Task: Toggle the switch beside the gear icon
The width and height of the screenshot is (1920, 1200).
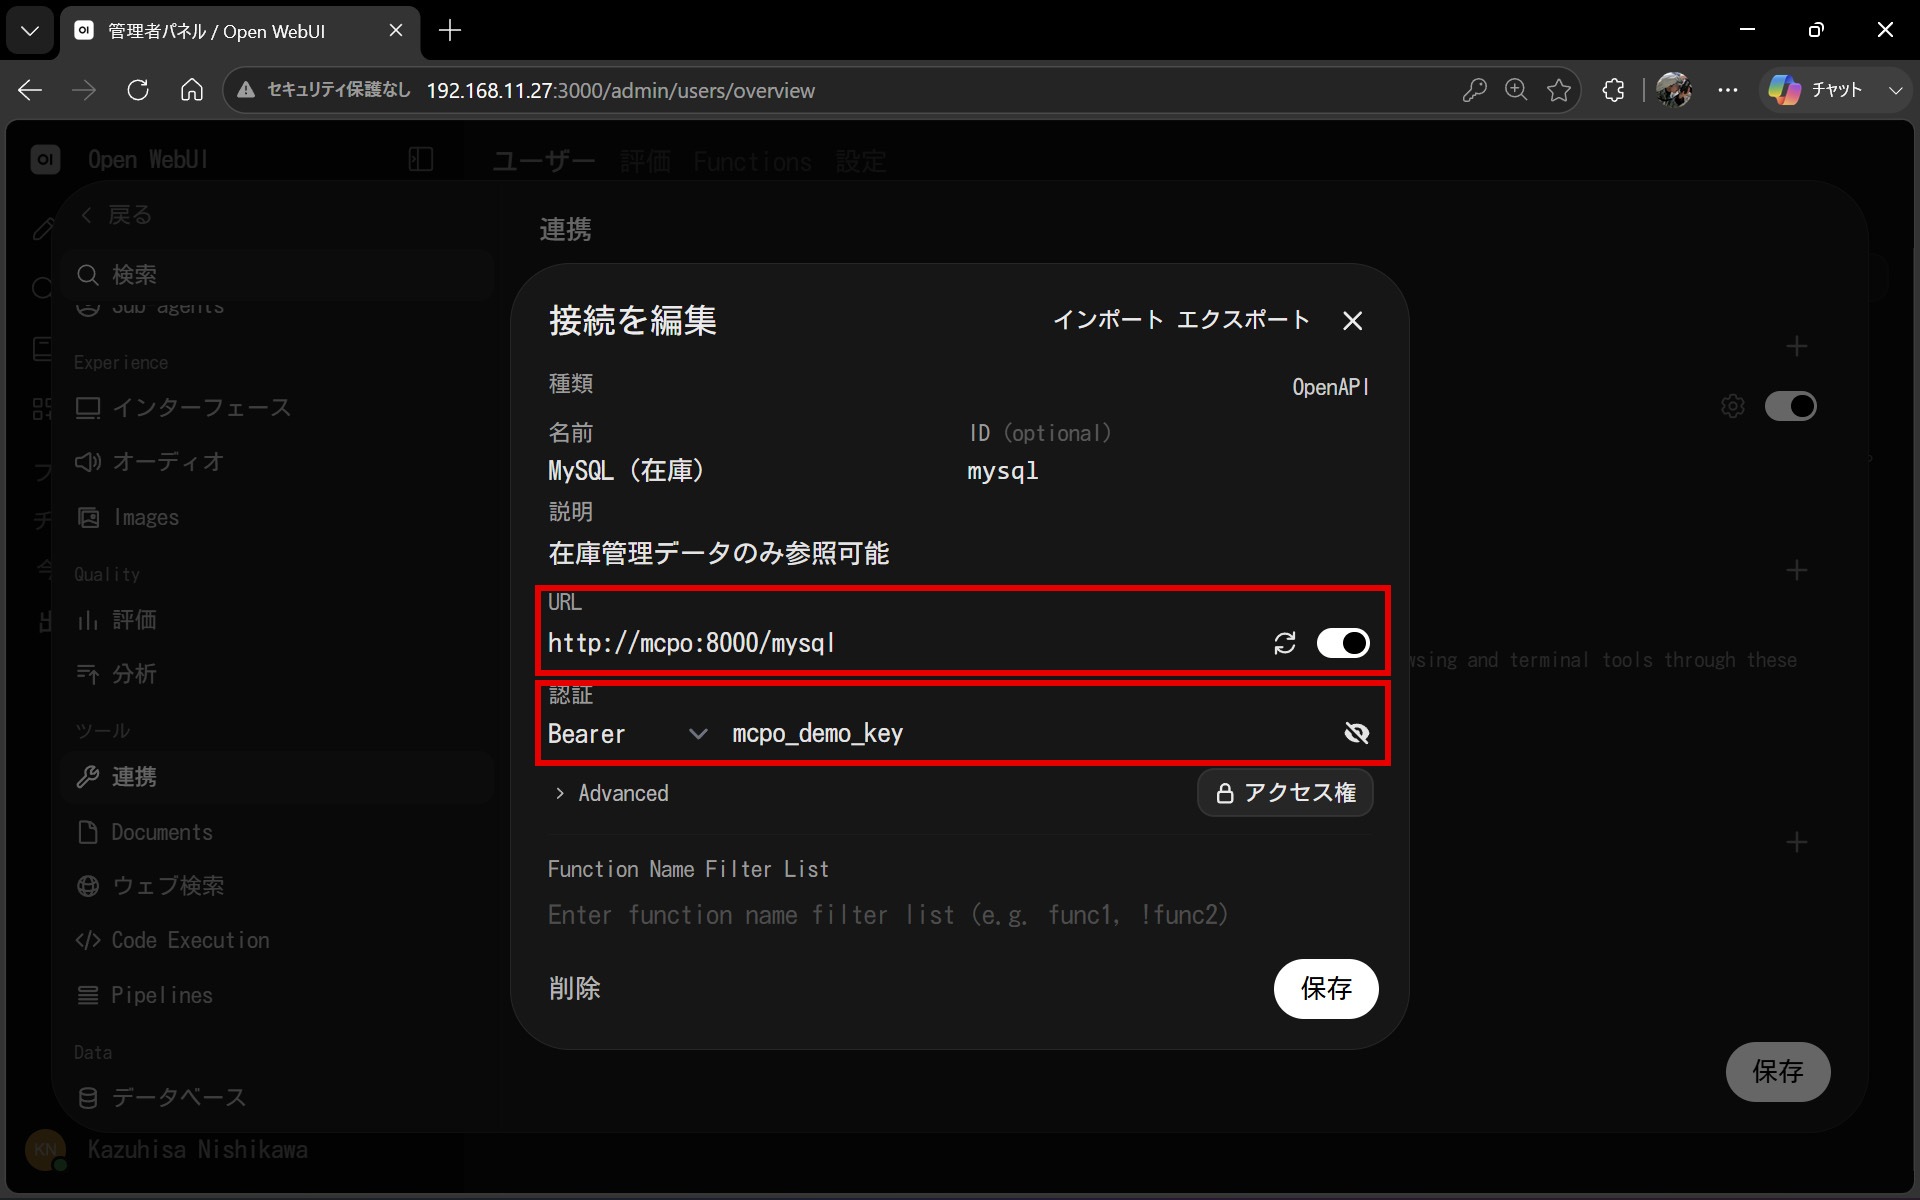Action: pyautogui.click(x=1790, y=406)
